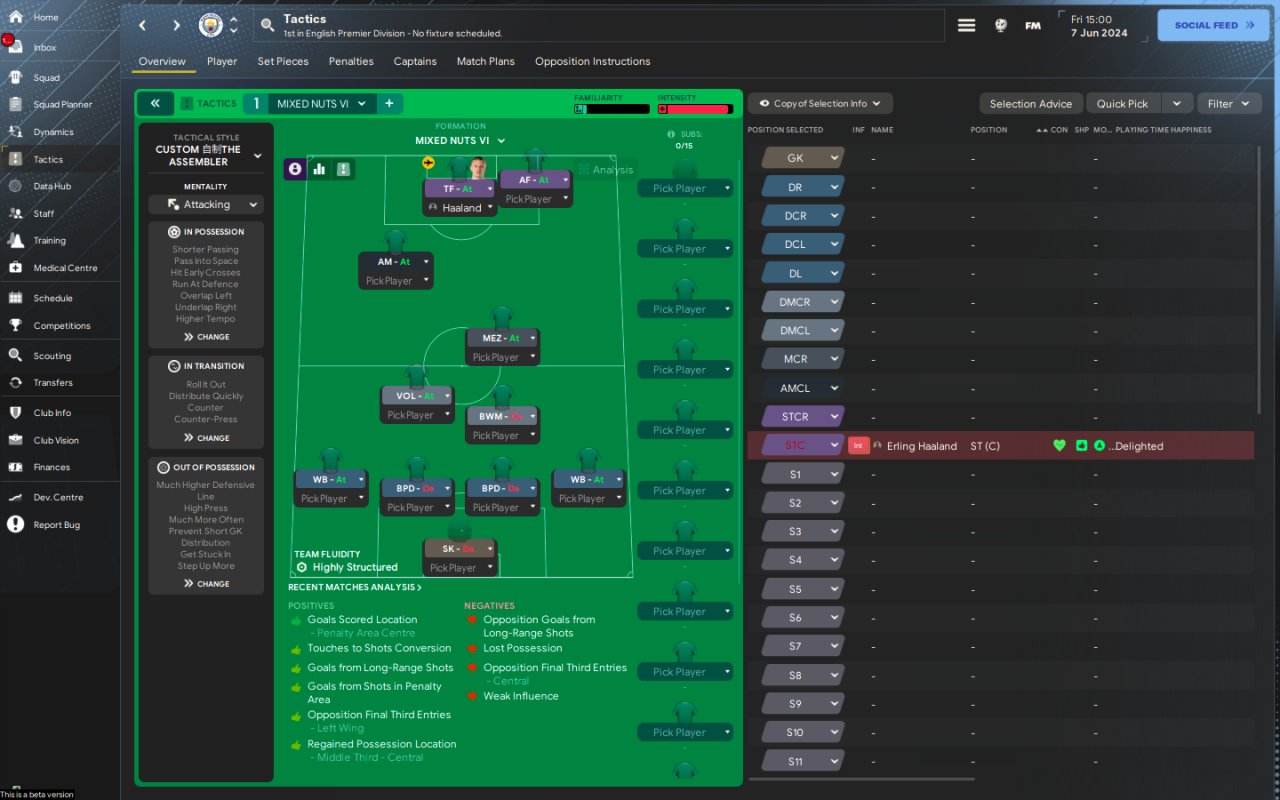The width and height of the screenshot is (1280, 800).
Task: Open the hamburger menu icon in top bar
Action: pos(966,26)
